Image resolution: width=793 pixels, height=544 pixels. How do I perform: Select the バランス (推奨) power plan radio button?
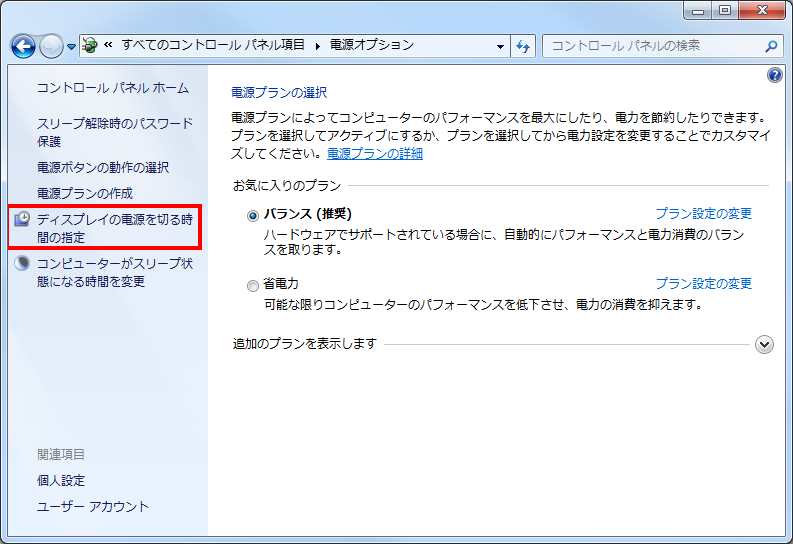click(252, 215)
